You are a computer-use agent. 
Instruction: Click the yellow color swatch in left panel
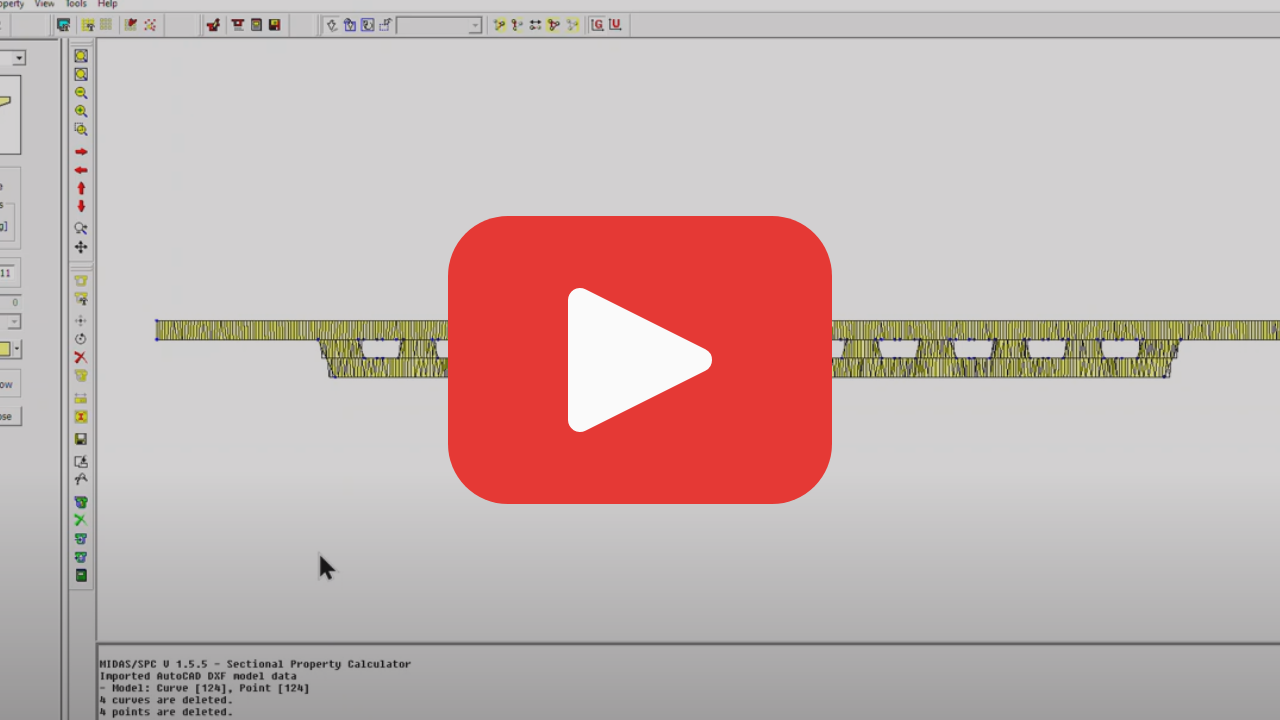5,349
